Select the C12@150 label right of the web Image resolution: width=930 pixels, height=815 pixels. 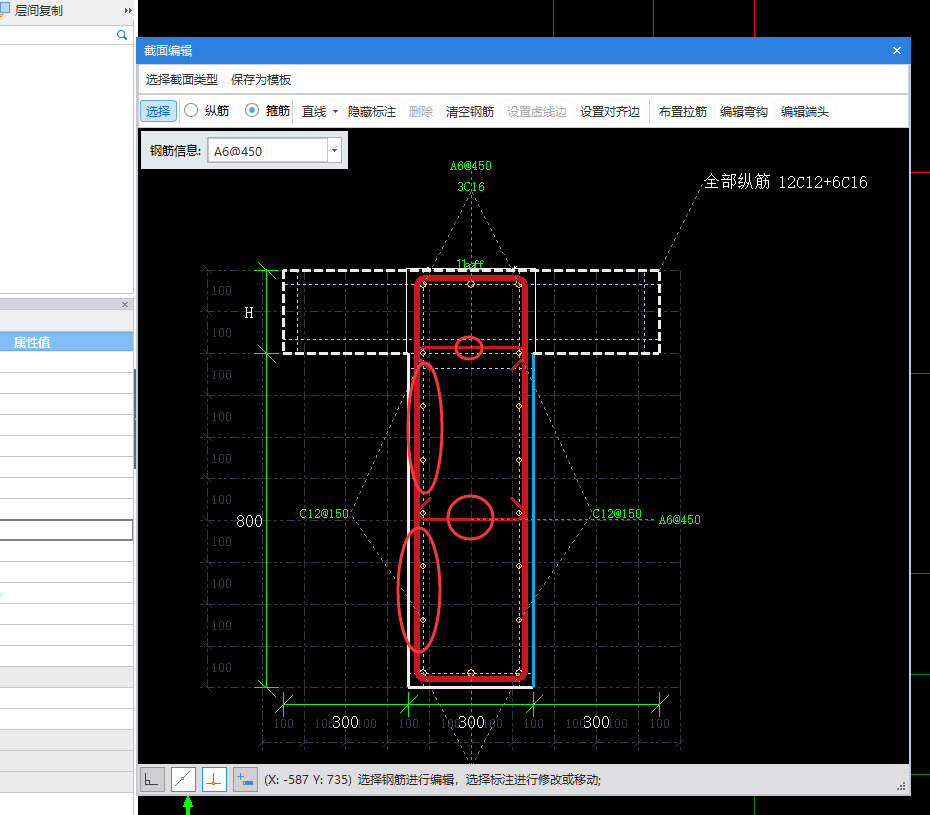(617, 514)
